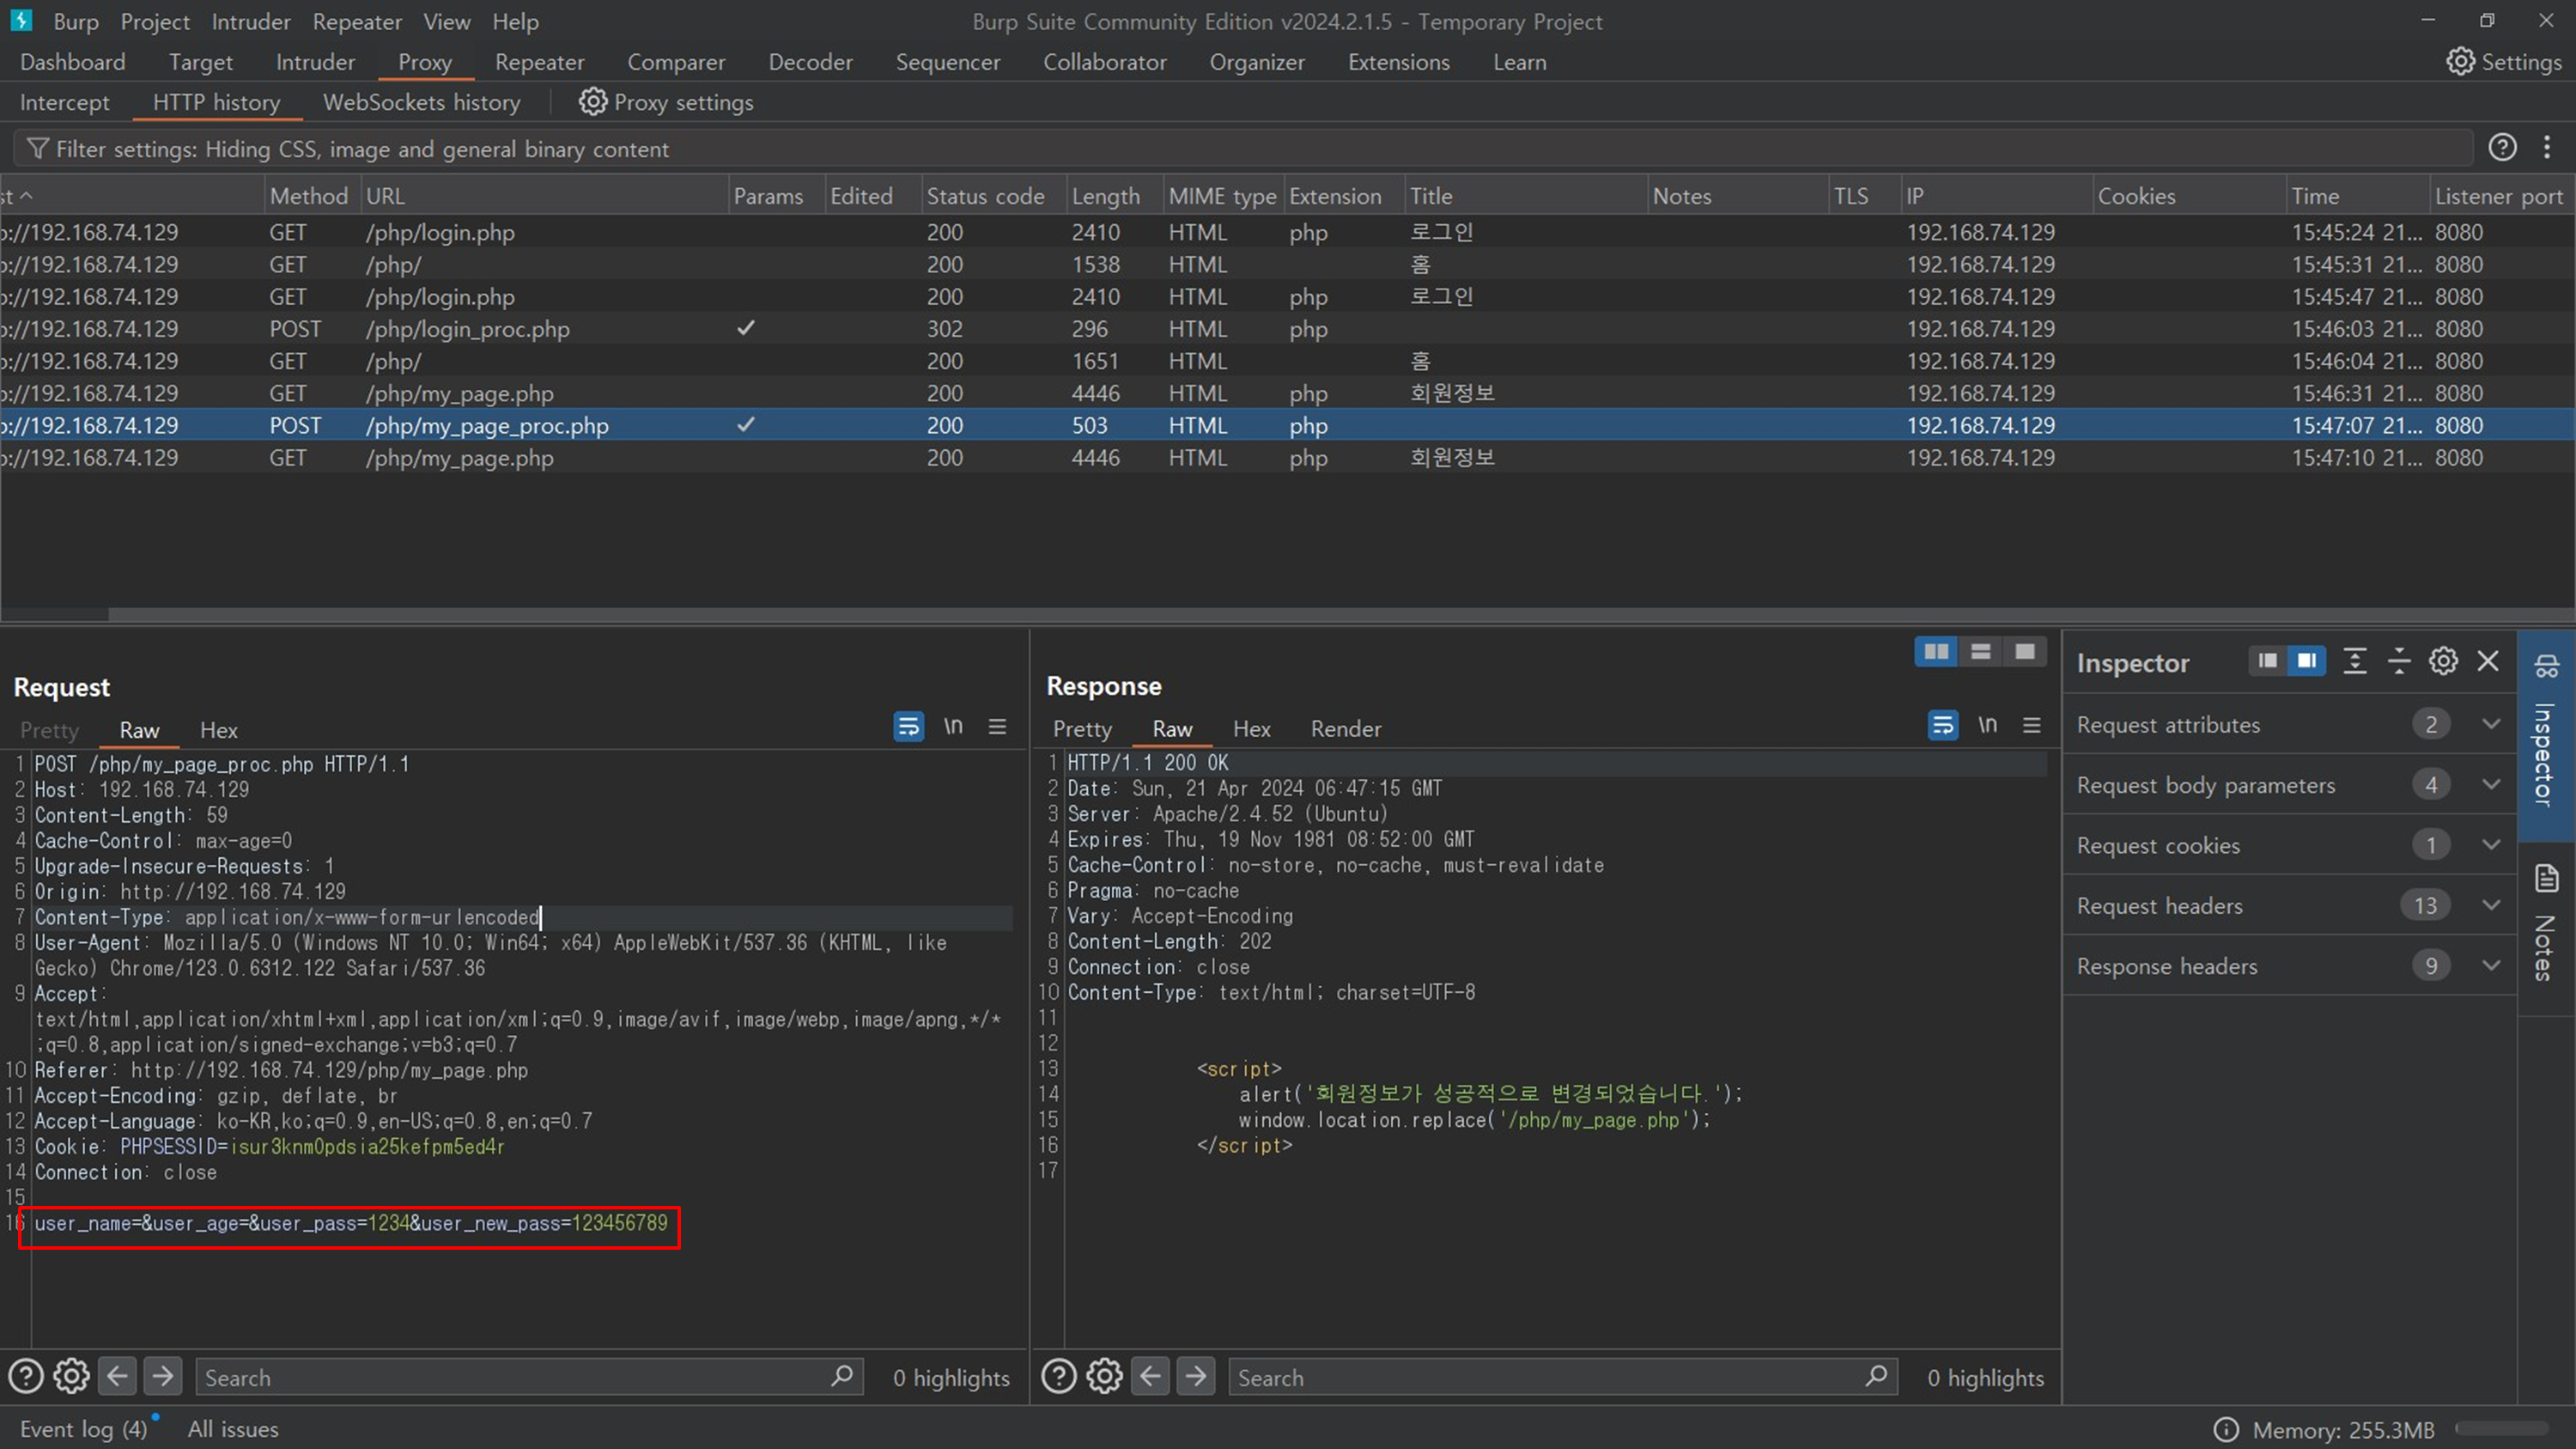Screen dimensions: 2576x1449
Task: Select the /php/login_proc.php POST row
Action: pos(1288,329)
